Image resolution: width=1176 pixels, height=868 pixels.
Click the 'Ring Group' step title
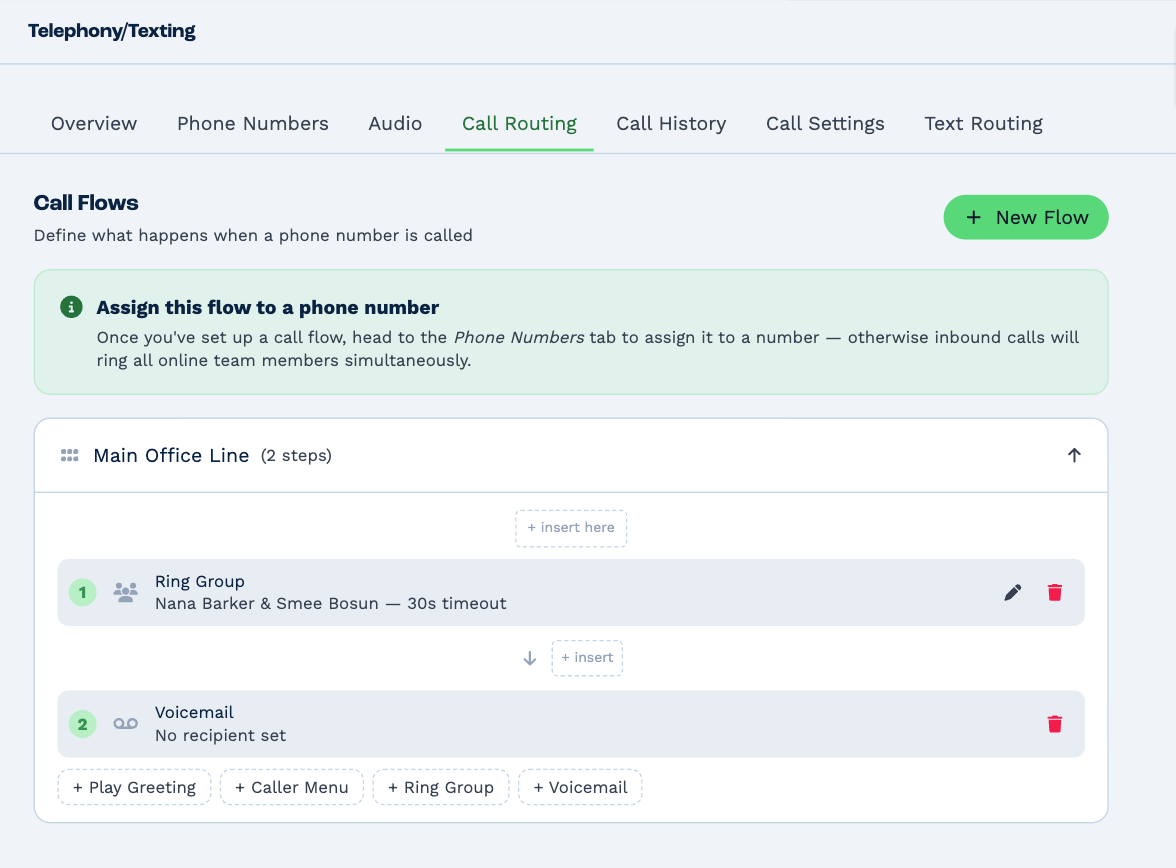[x=200, y=581]
